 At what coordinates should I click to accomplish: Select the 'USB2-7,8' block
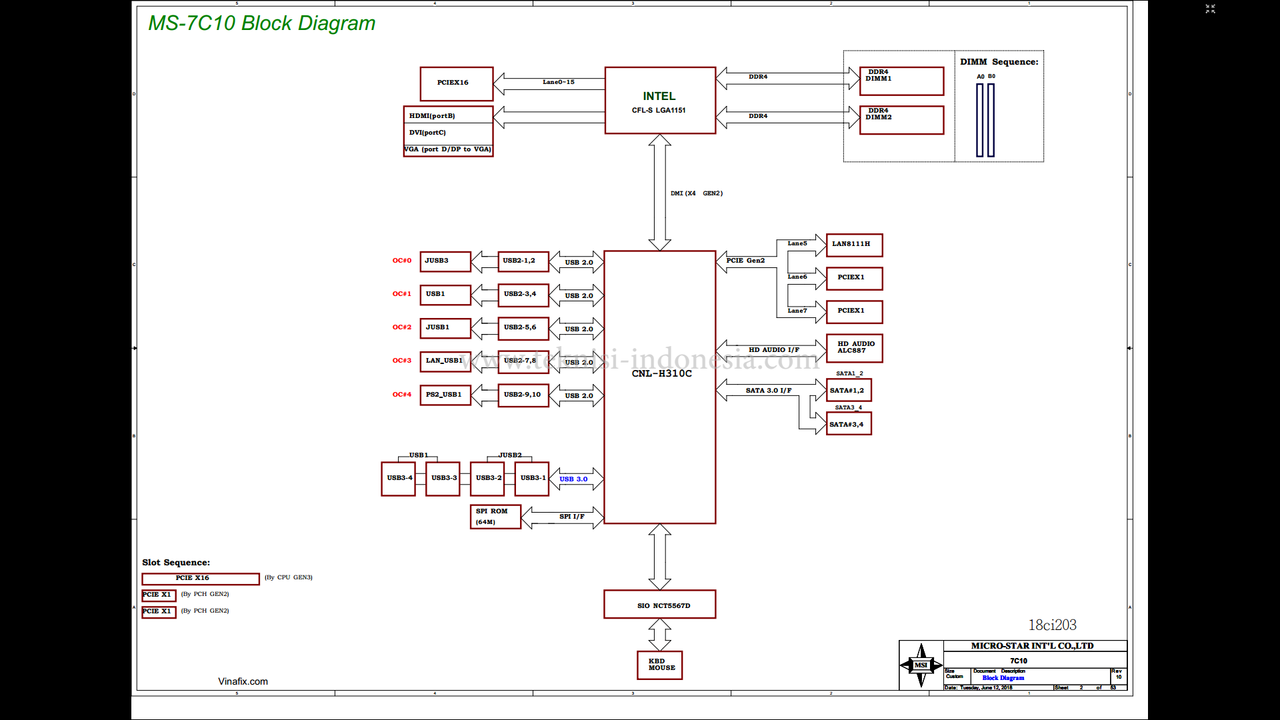523,360
